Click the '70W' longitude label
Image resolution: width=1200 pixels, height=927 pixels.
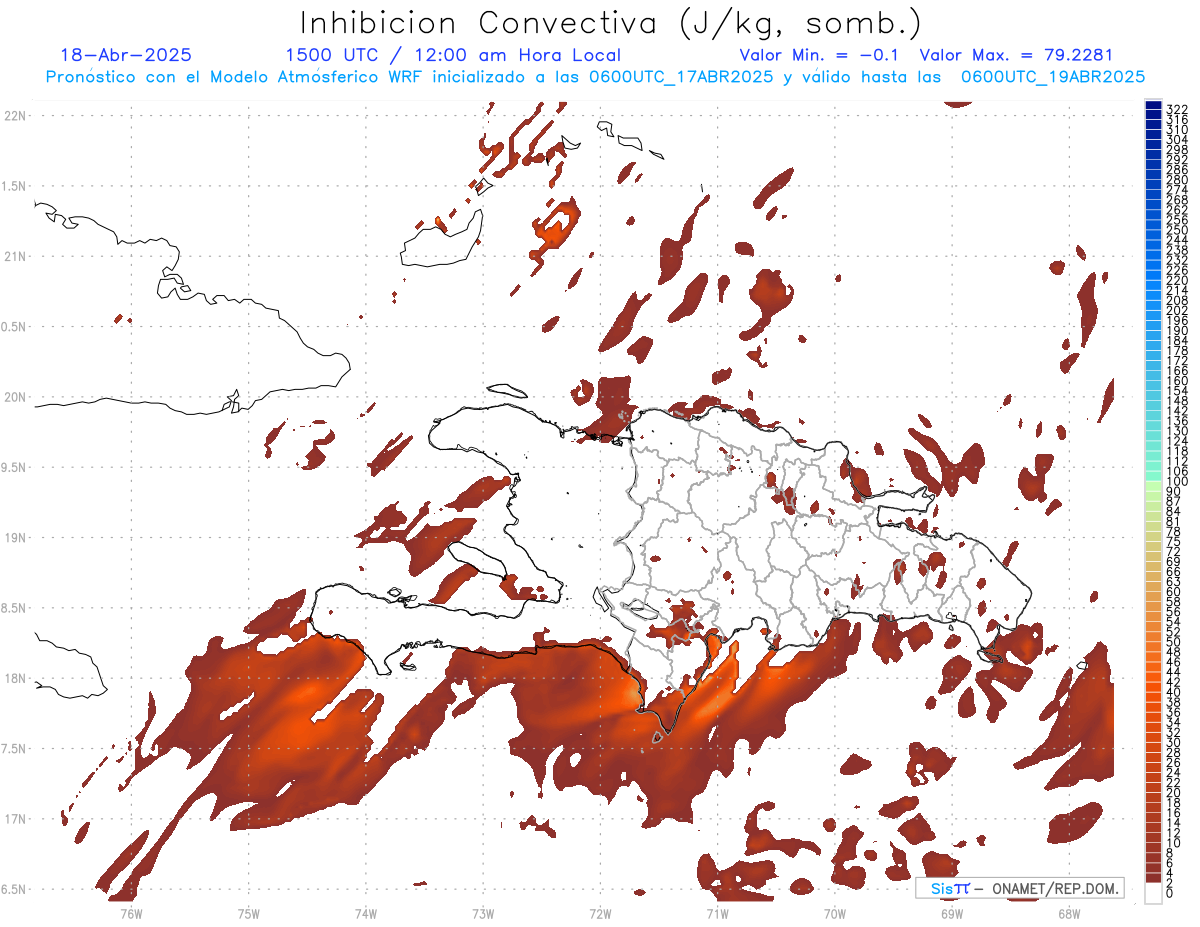(x=835, y=913)
